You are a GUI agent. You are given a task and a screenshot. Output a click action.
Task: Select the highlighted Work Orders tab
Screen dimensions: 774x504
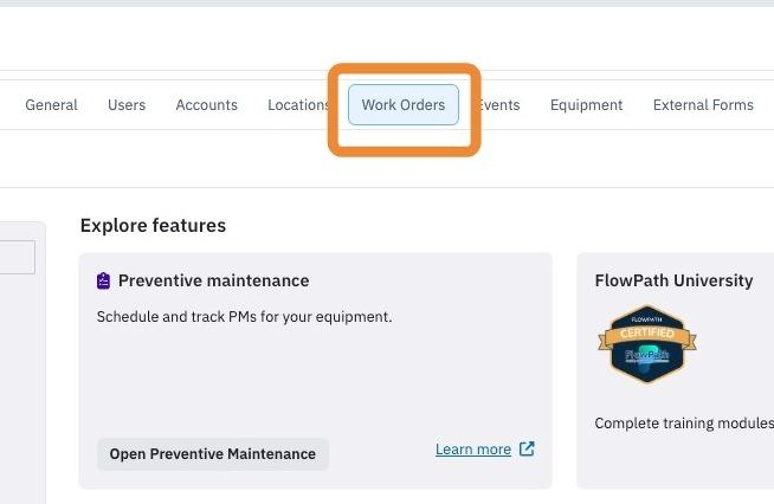(403, 105)
